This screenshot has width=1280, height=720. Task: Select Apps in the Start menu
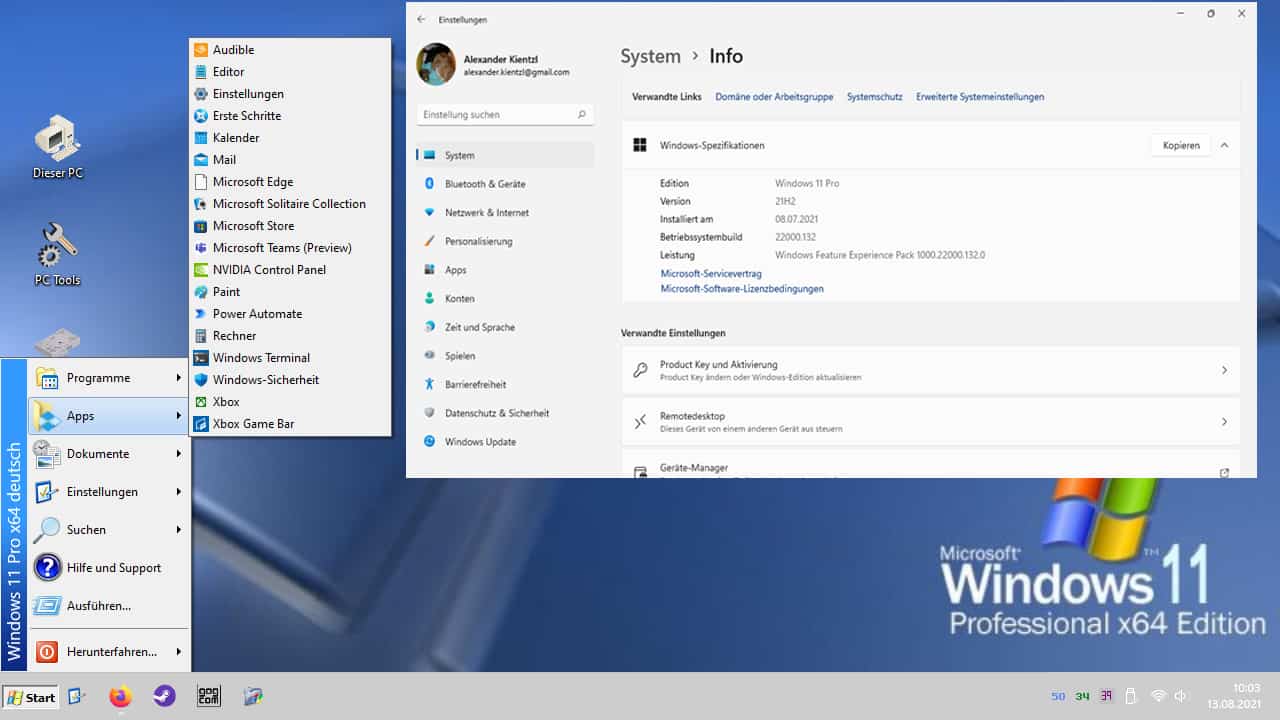108,416
